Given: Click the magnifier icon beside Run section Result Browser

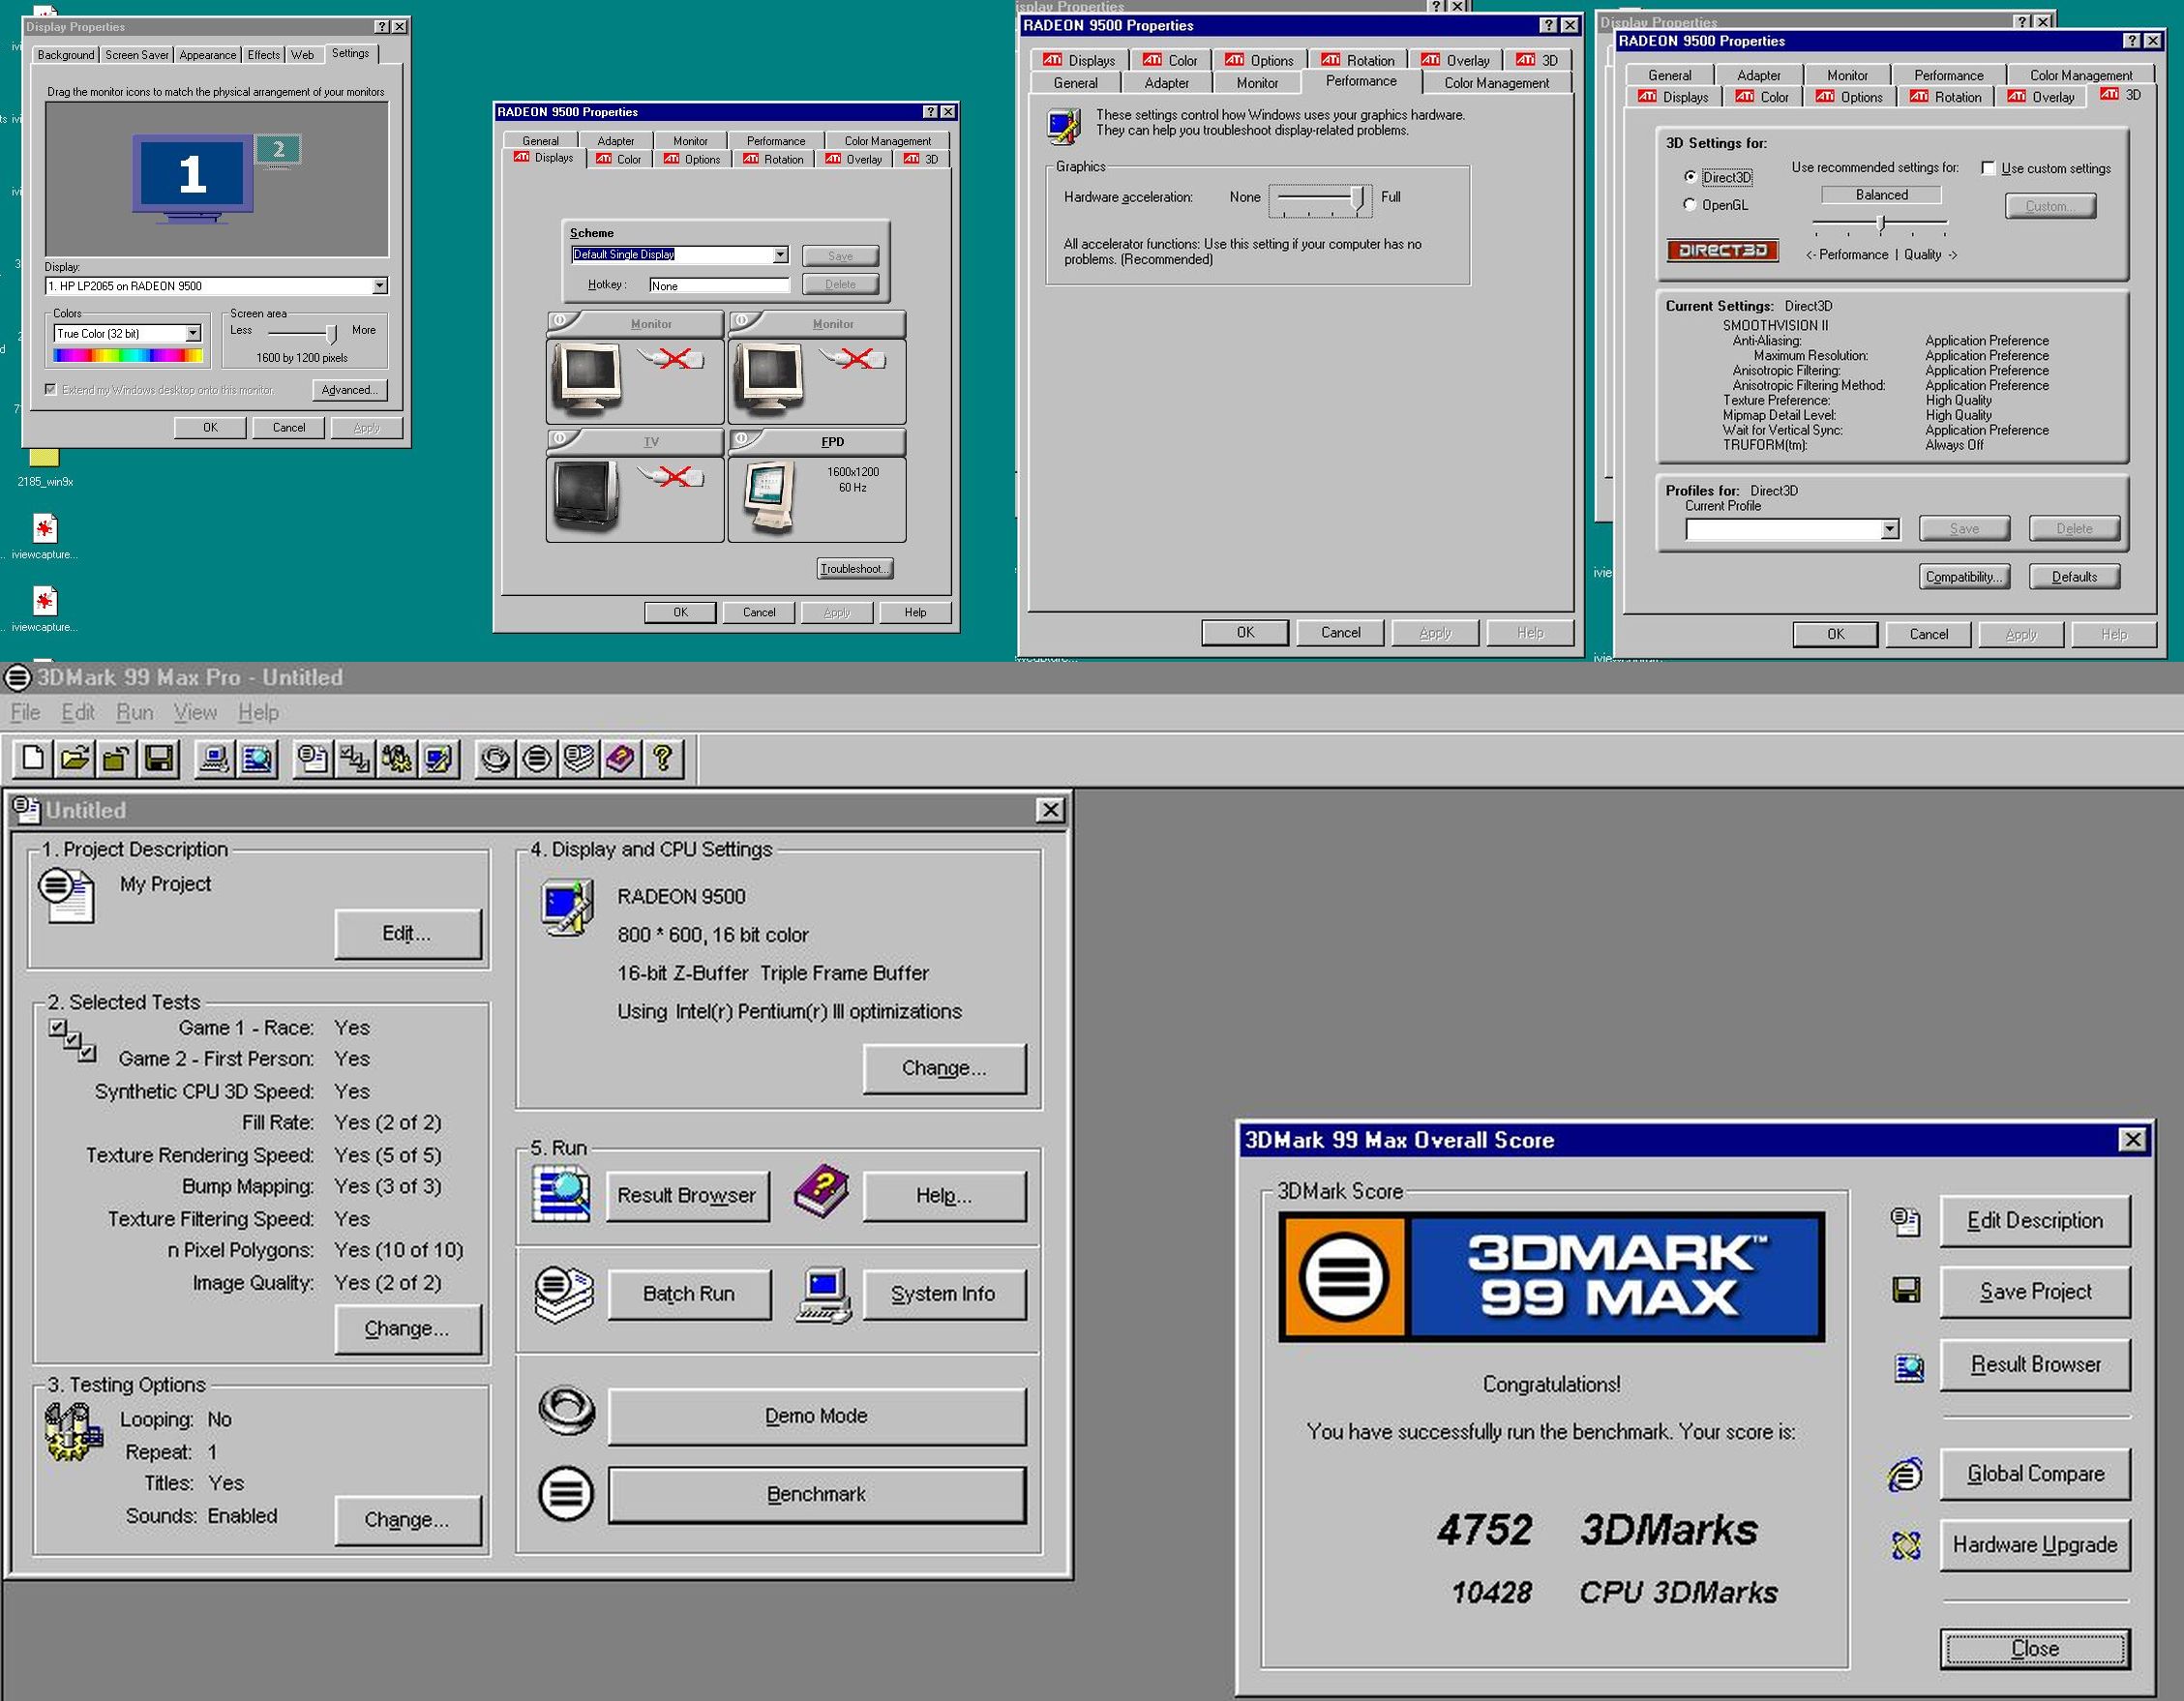Looking at the screenshot, I should tap(560, 1194).
